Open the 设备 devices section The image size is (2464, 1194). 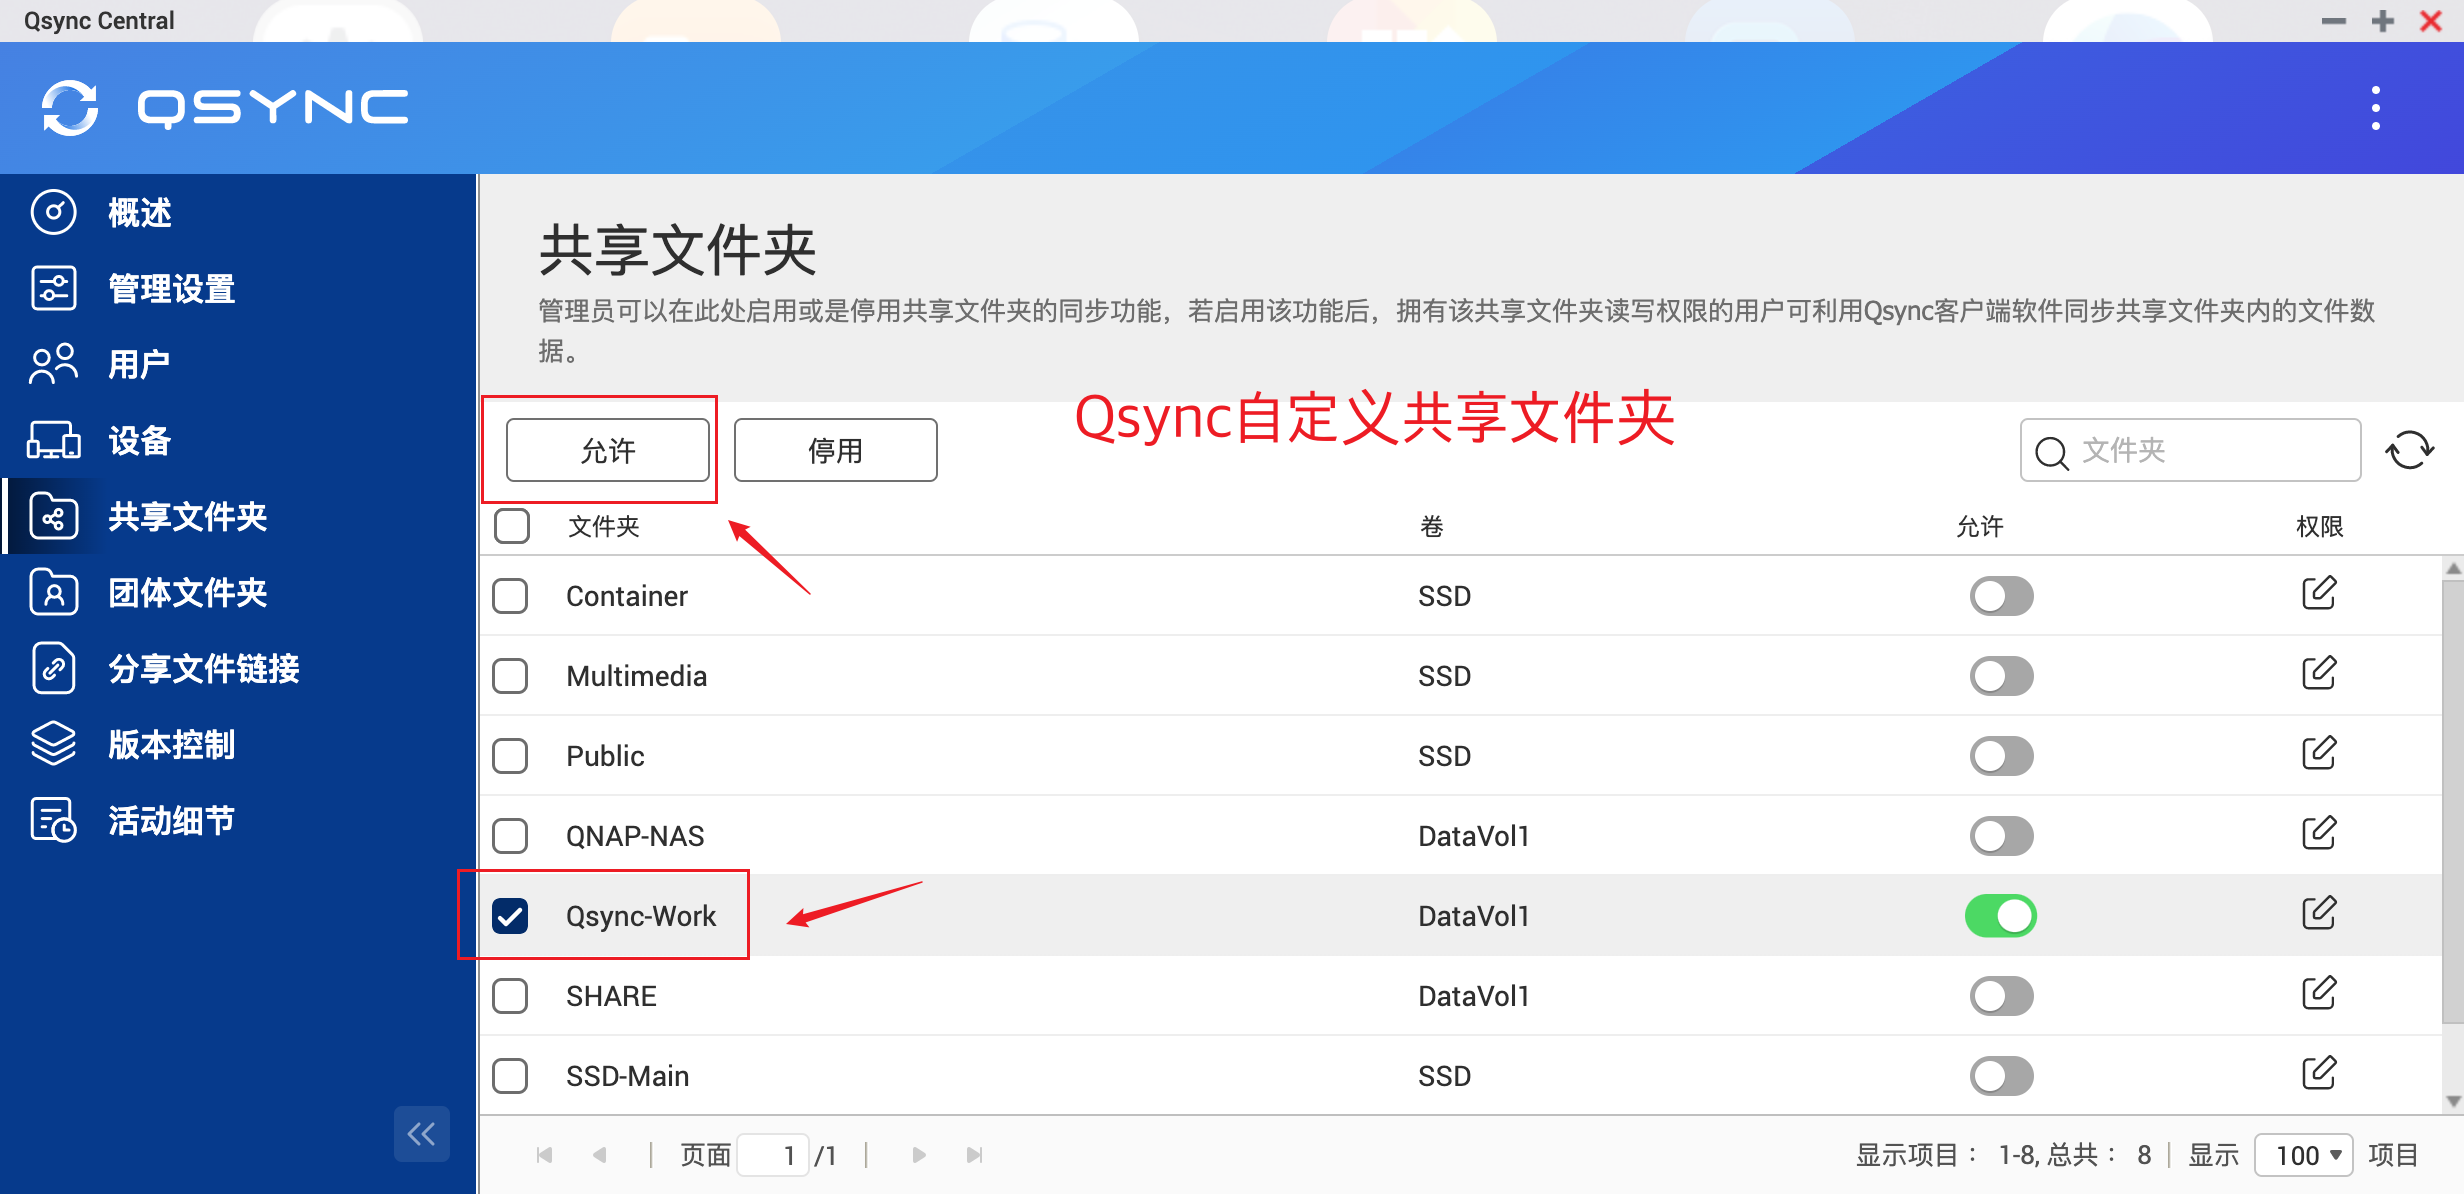point(138,440)
